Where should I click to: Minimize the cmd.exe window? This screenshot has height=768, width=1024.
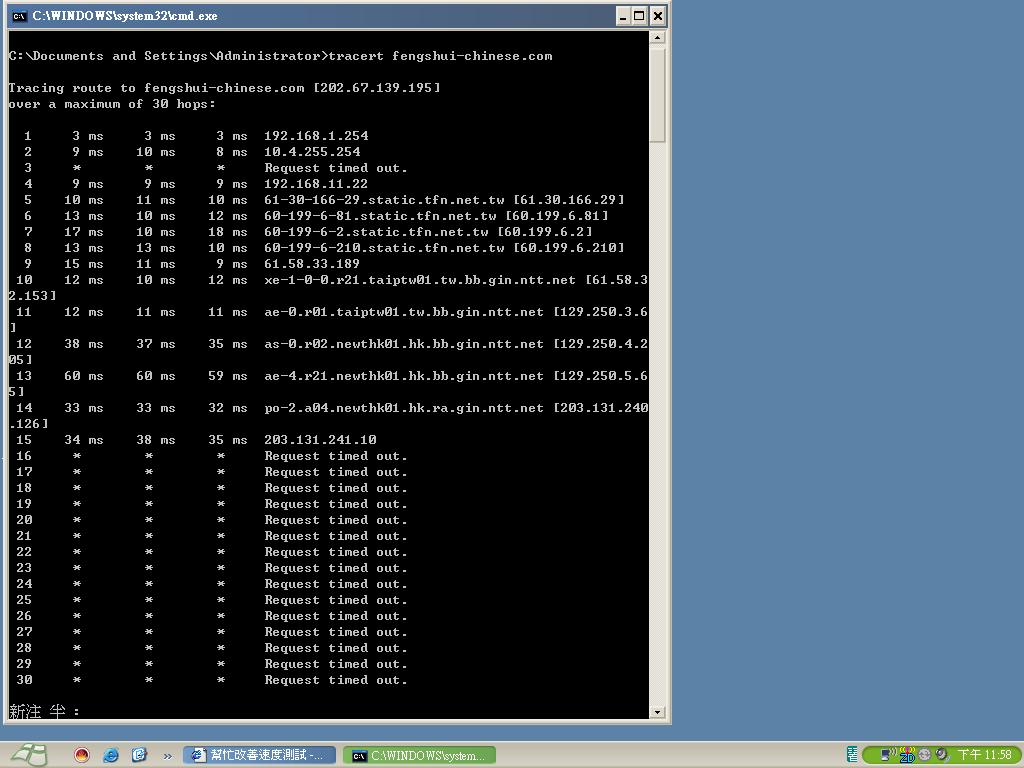(623, 16)
